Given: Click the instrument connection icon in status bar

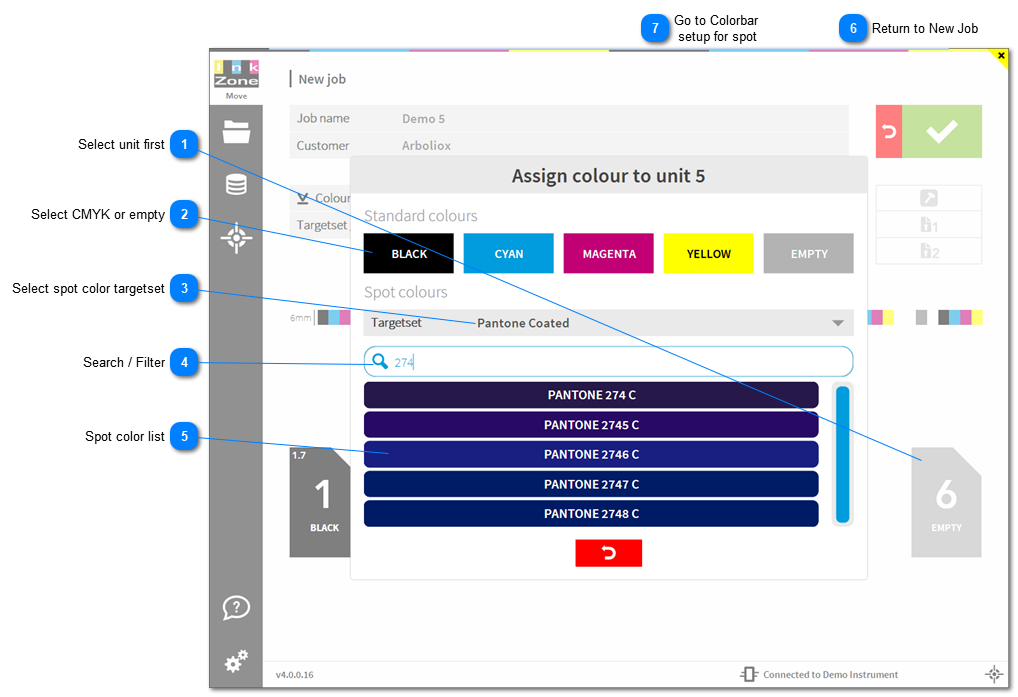Looking at the screenshot, I should point(749,674).
